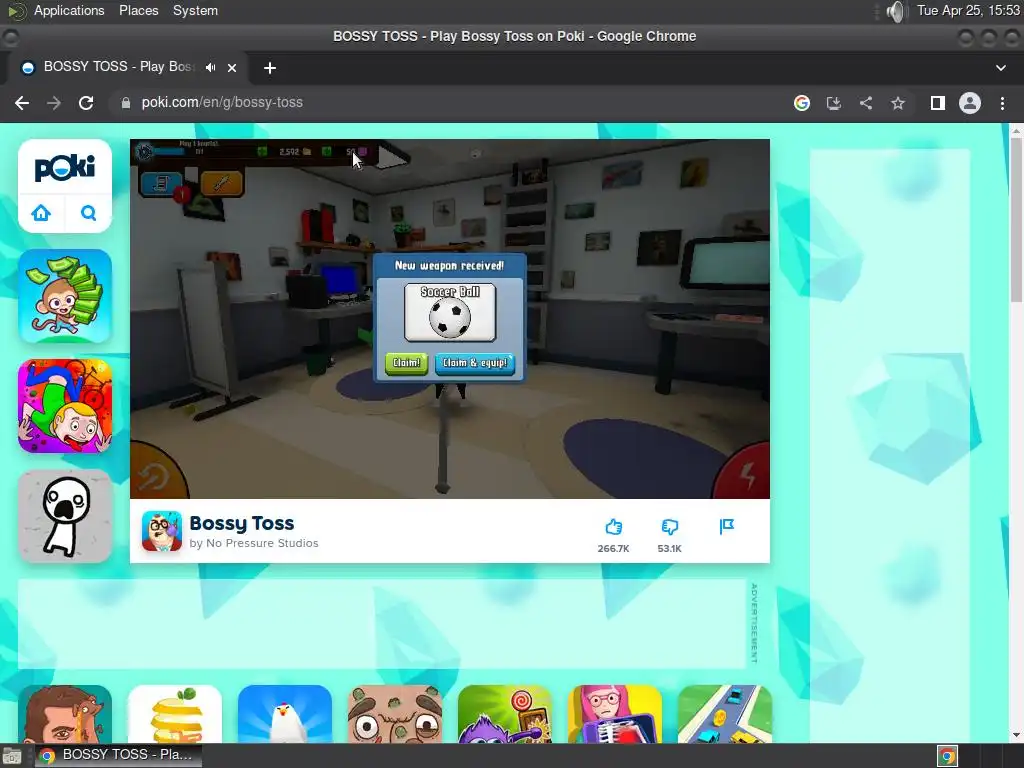Open the sliced lemon game thumbnail
1024x768 pixels.
[x=175, y=714]
